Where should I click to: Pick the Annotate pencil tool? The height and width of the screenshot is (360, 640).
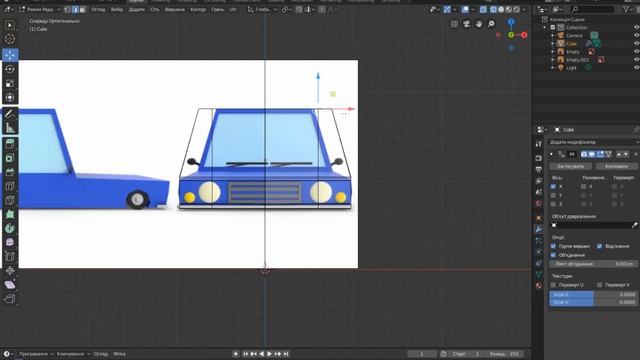tap(10, 114)
